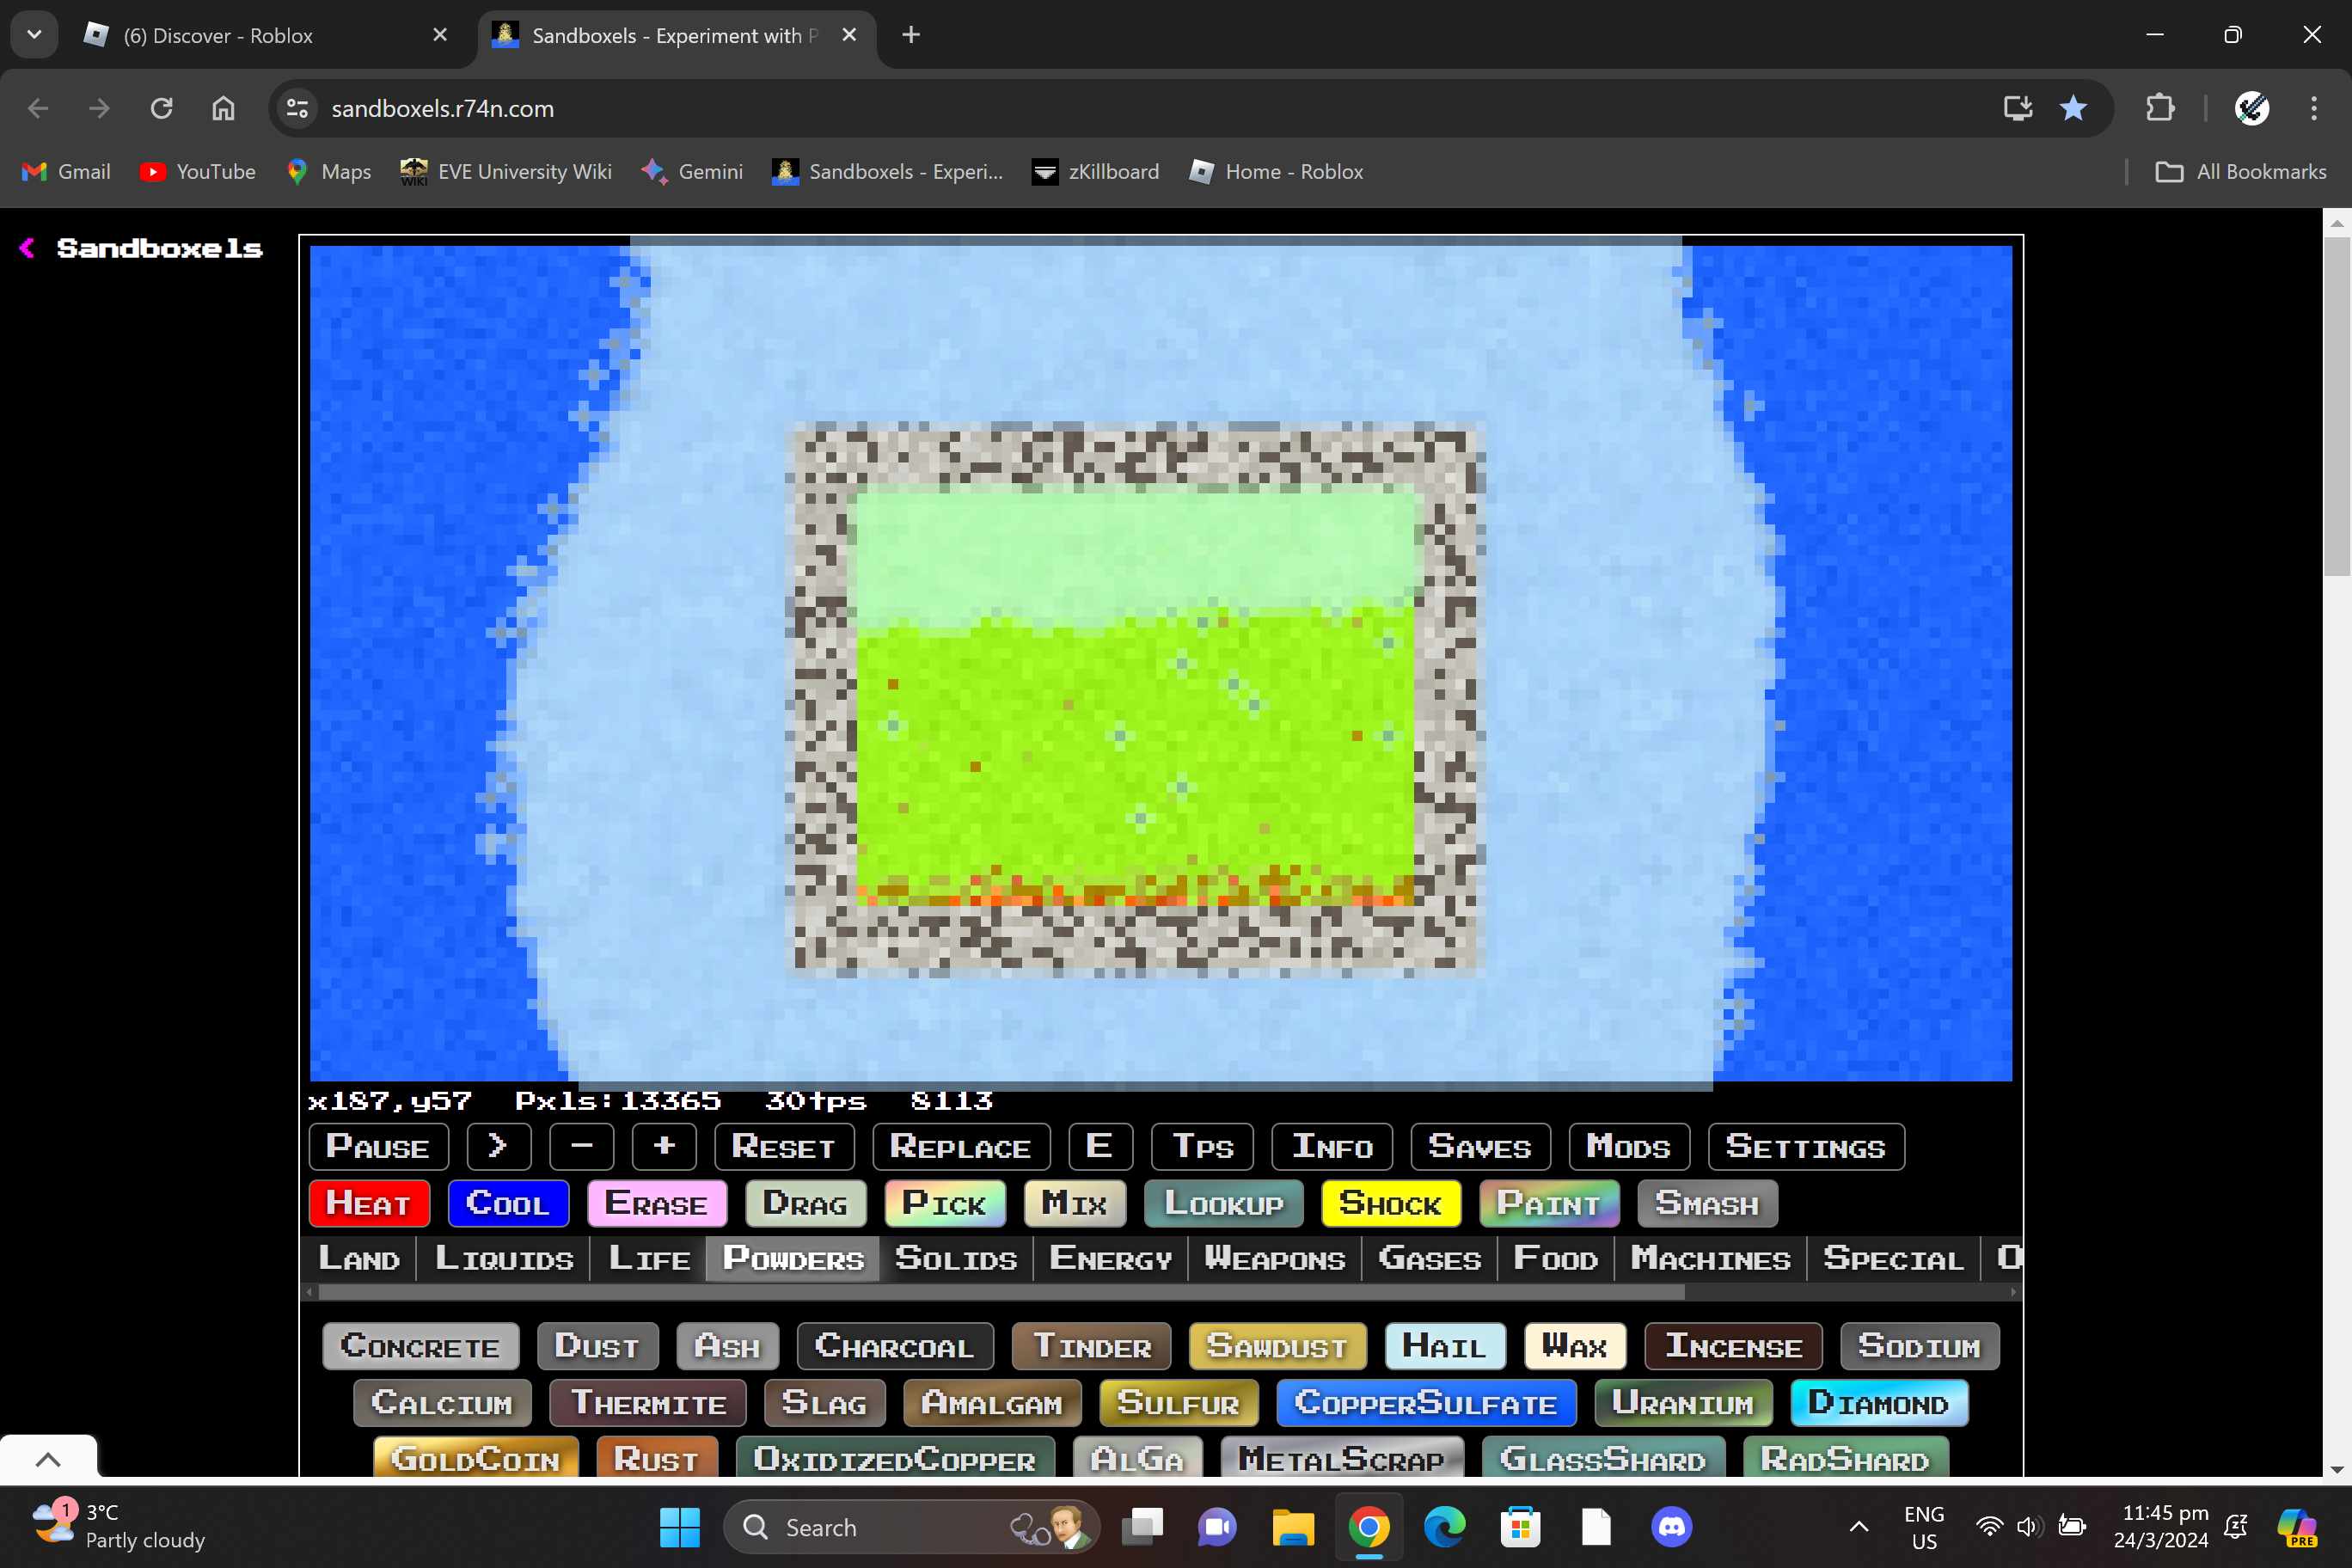Select the Smash tool
This screenshot has width=2352, height=1568.
pos(1707,1203)
